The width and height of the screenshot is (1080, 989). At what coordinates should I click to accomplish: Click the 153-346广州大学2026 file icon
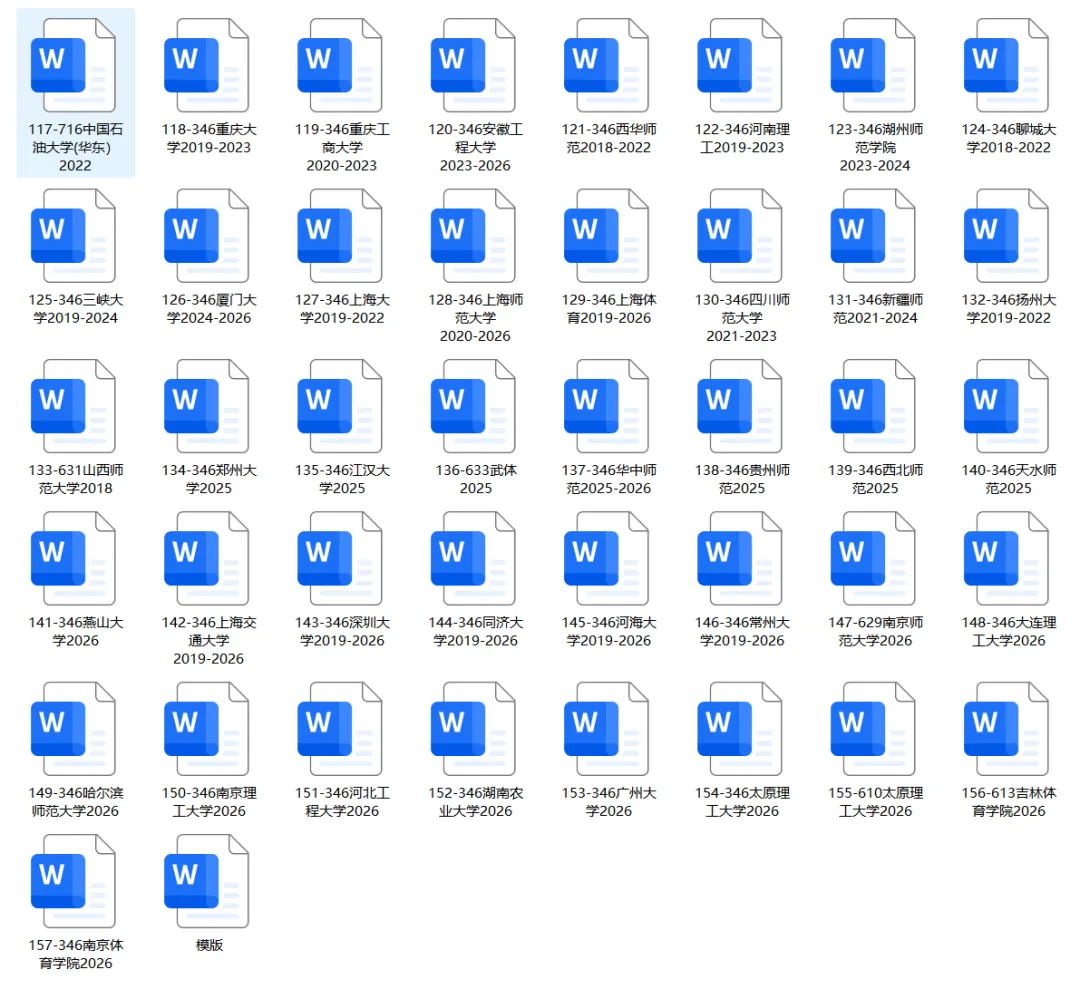606,729
